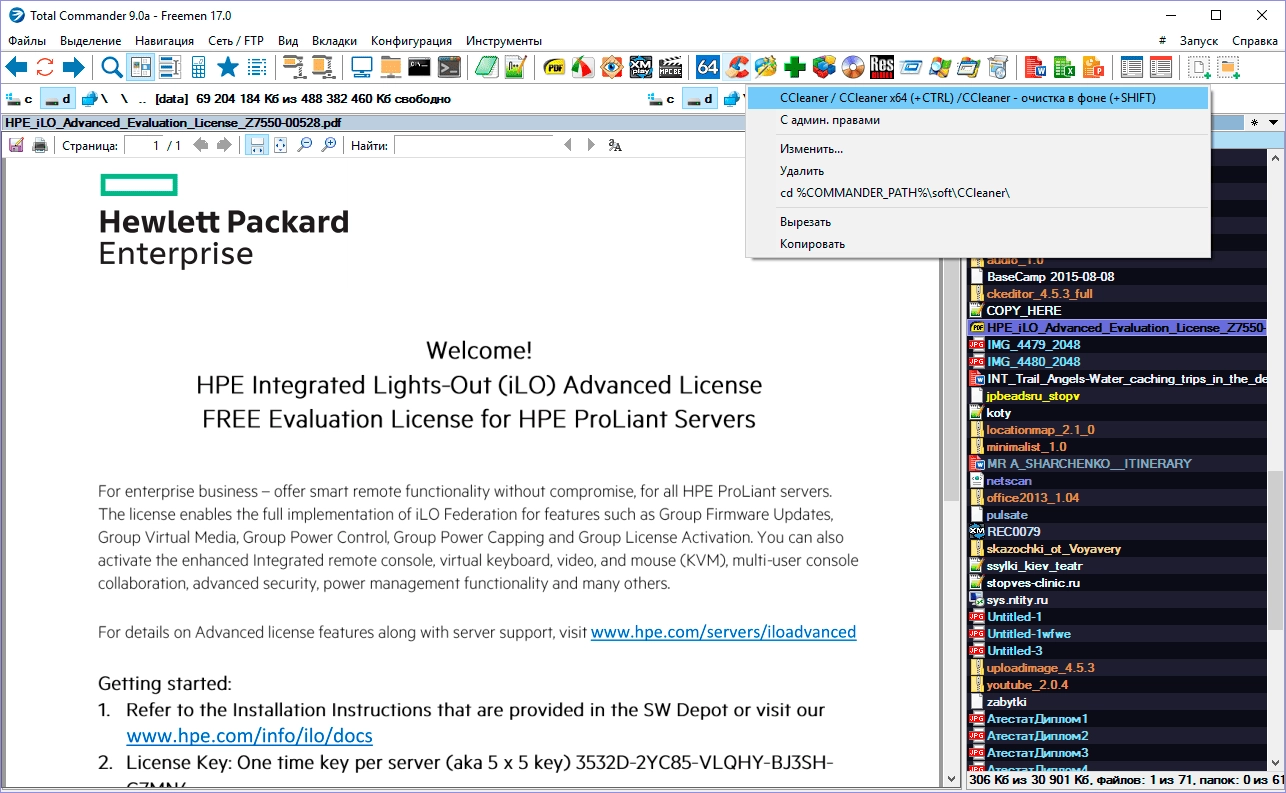Open the green notepad icon
Screen dimensions: 1286x793
(487, 67)
